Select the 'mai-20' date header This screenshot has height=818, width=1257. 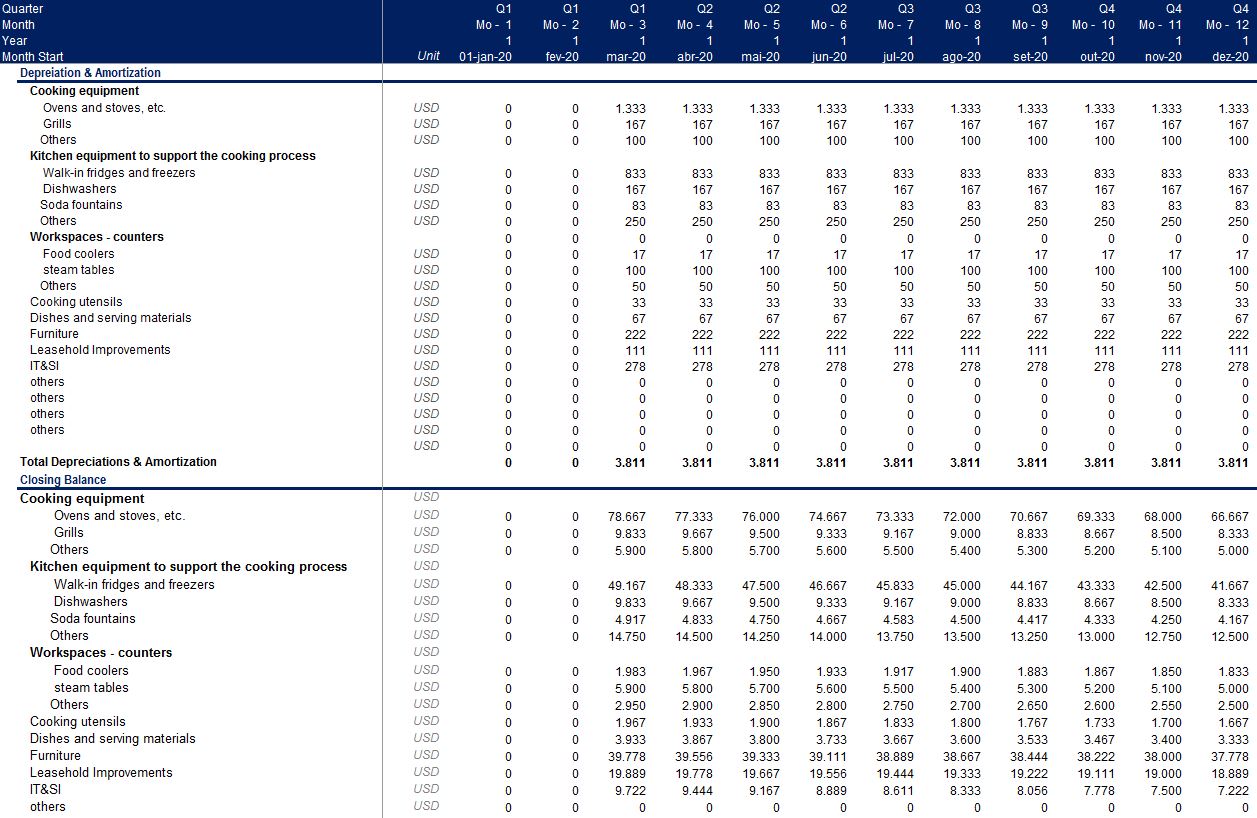click(x=760, y=56)
